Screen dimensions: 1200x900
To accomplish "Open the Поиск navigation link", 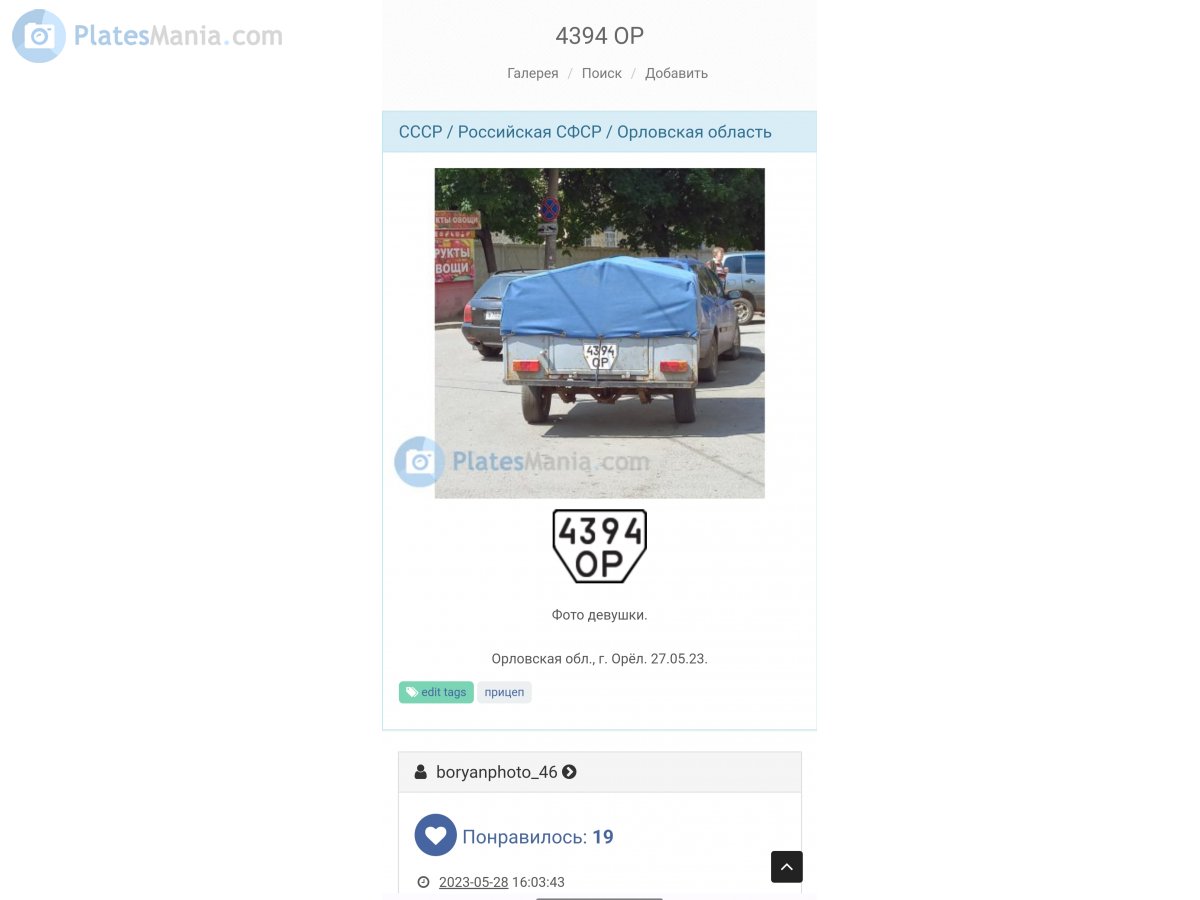I will point(602,73).
